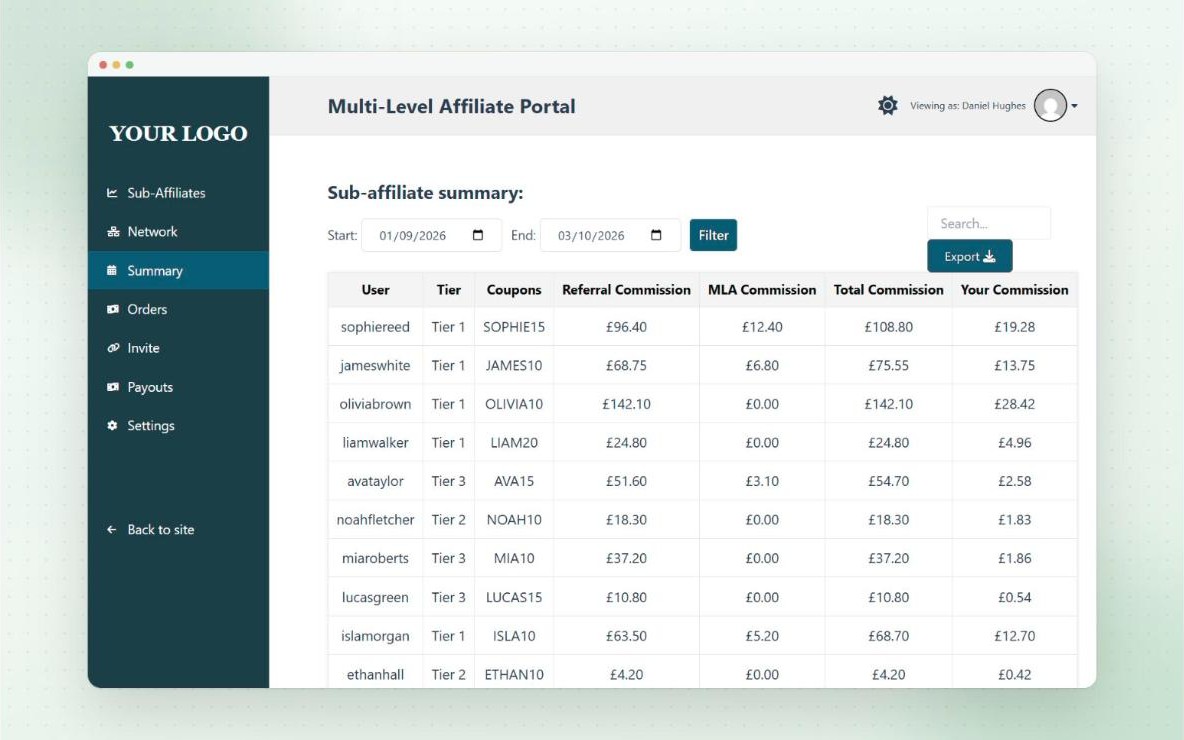Click the Sub-Affiliates chart icon in sidebar

112,193
